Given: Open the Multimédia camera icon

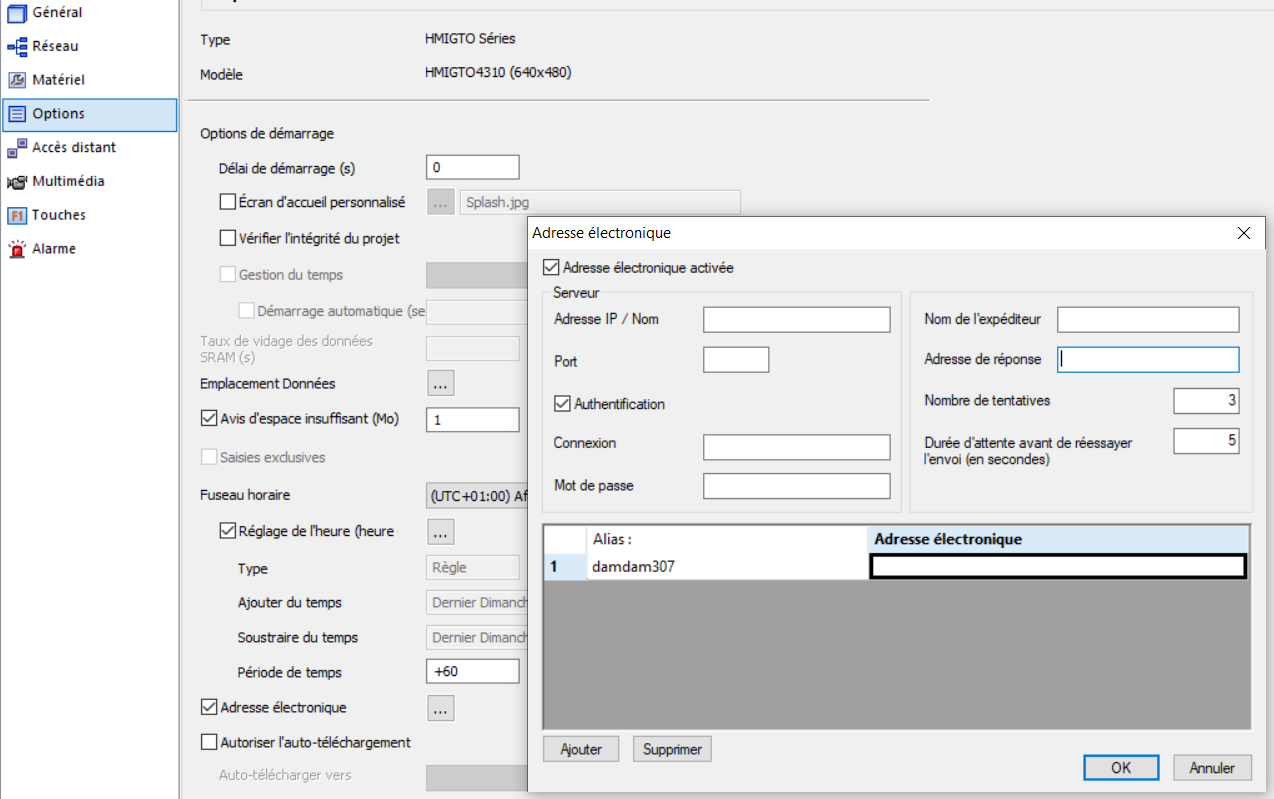Looking at the screenshot, I should coord(17,182).
